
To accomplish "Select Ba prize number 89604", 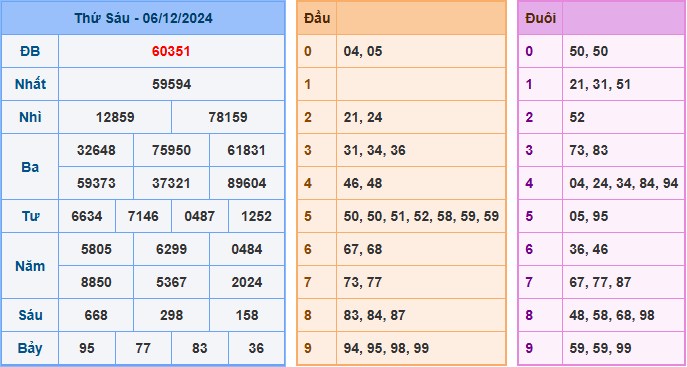I will point(247,184).
